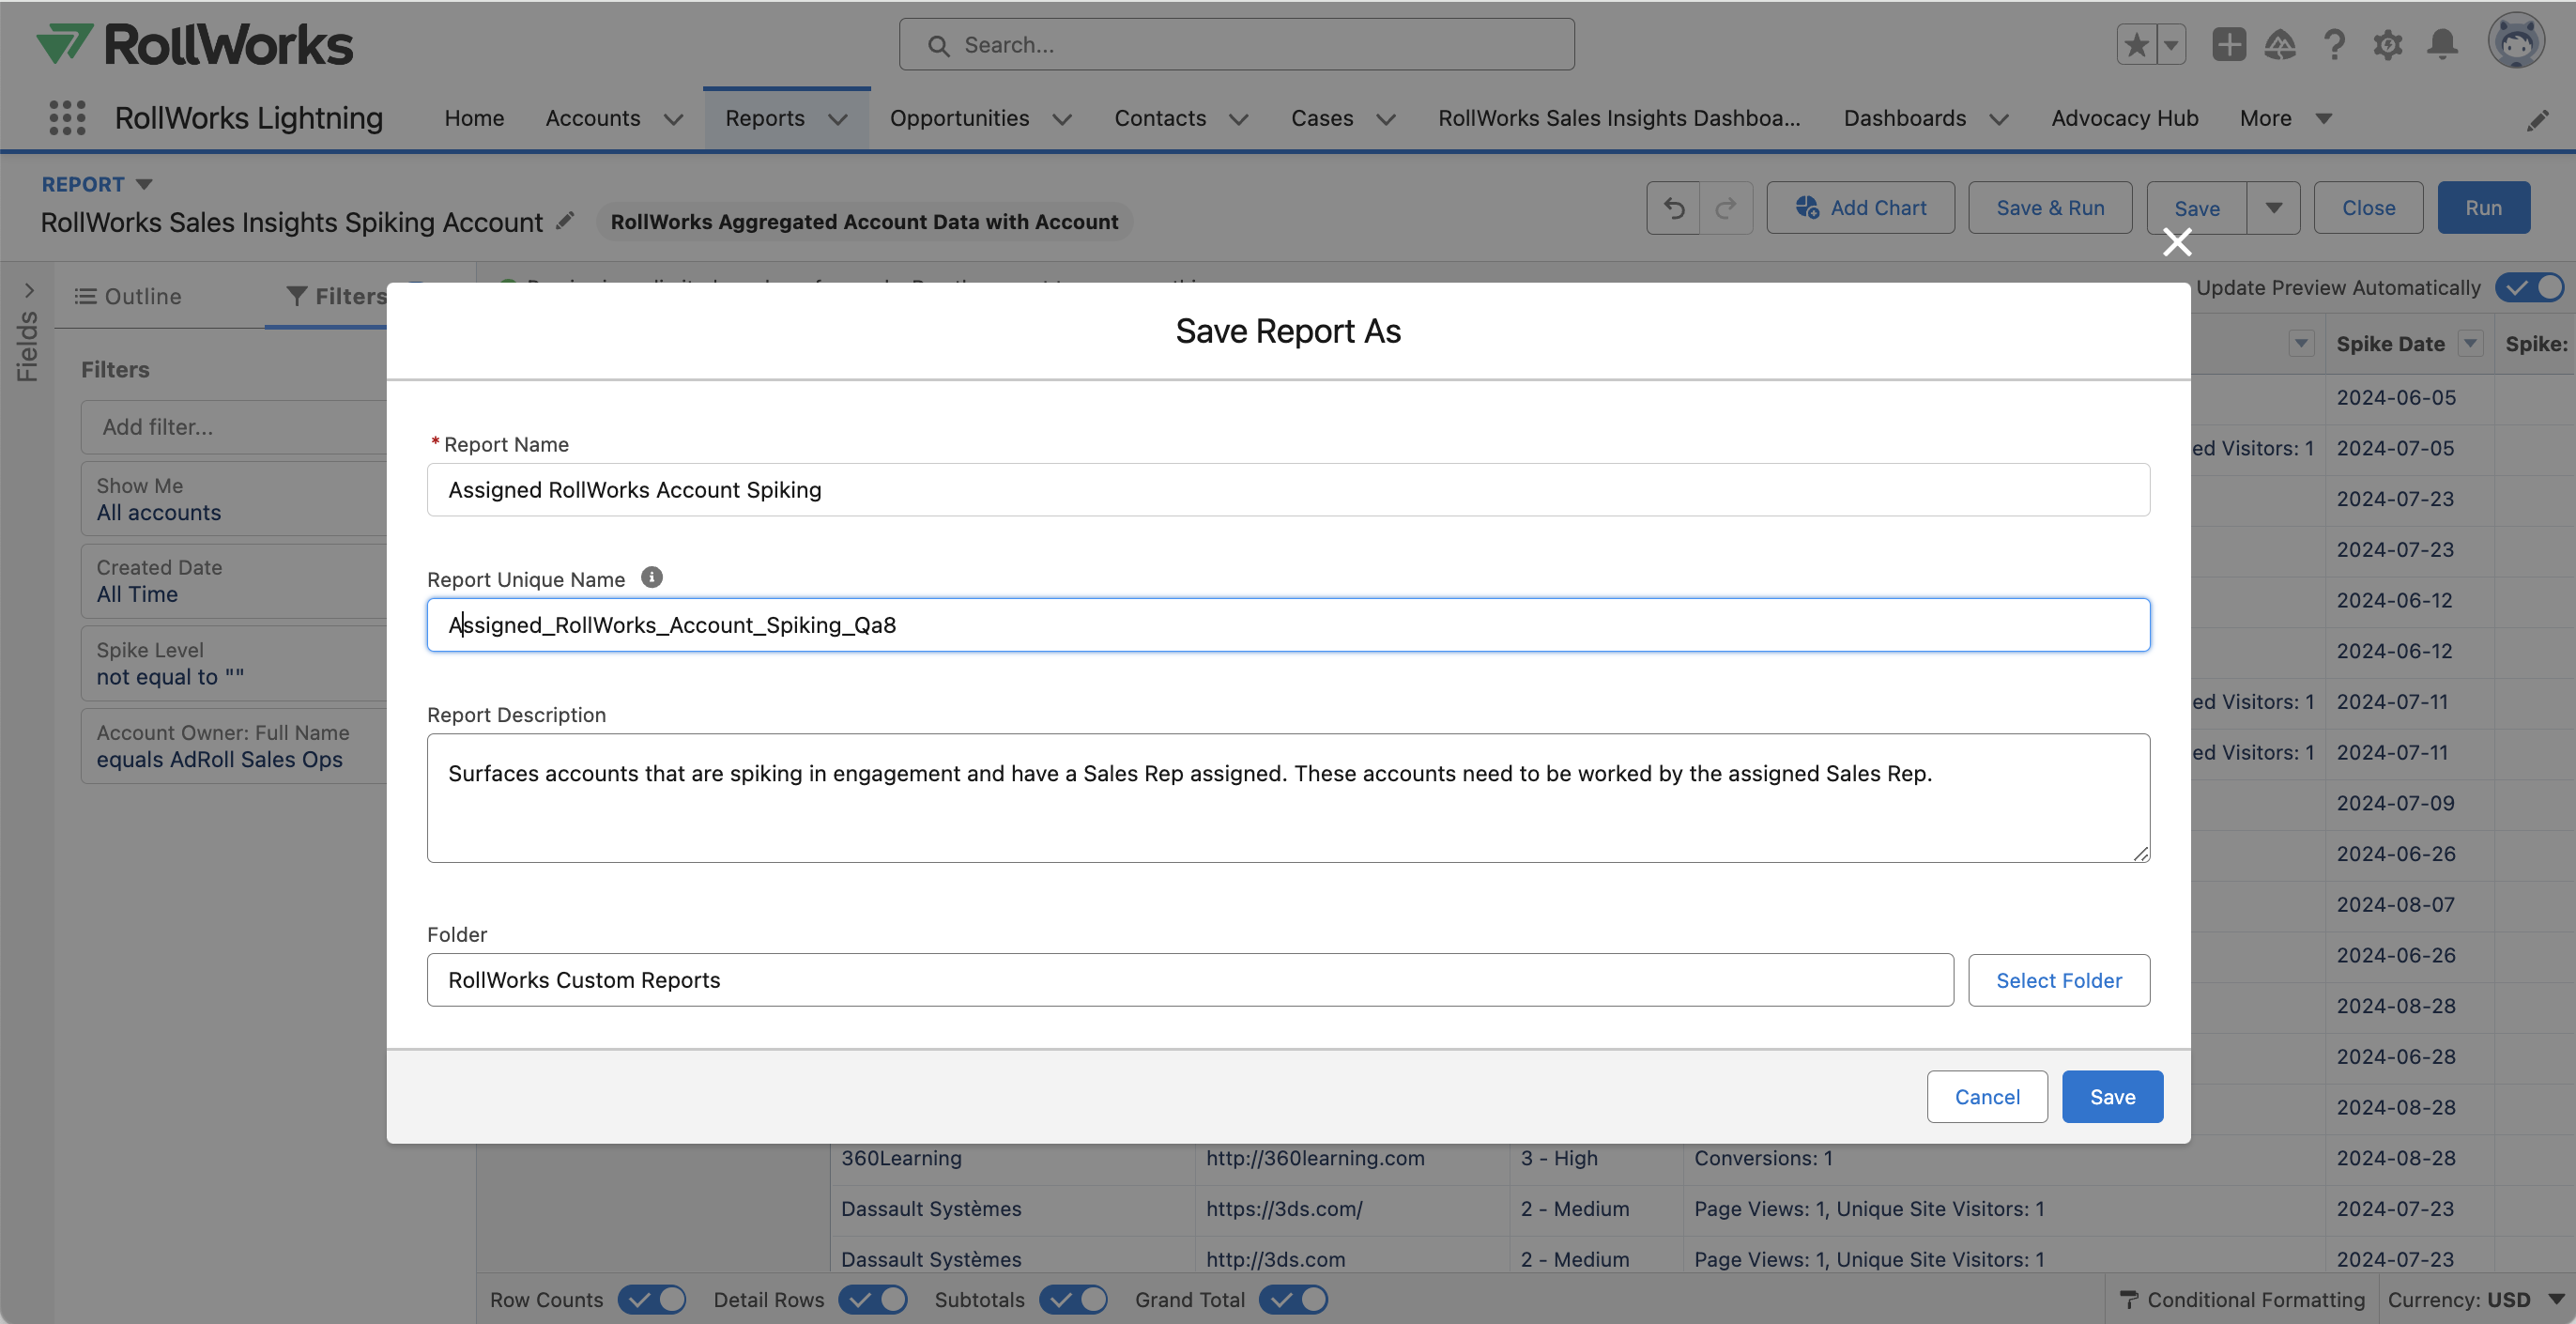Open the Accounts tab dropdown chevron
Viewport: 2576px width, 1324px height.
[674, 120]
